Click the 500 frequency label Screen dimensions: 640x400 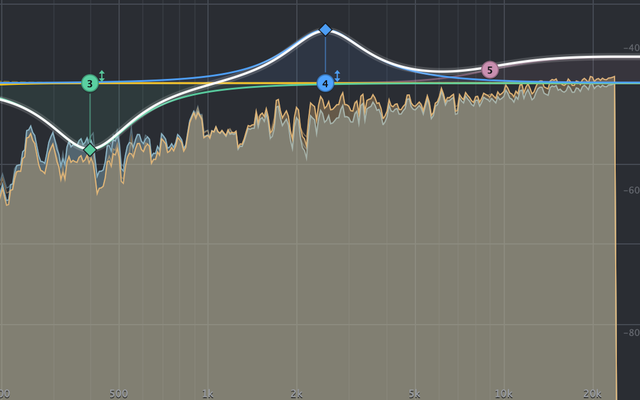pyautogui.click(x=119, y=394)
